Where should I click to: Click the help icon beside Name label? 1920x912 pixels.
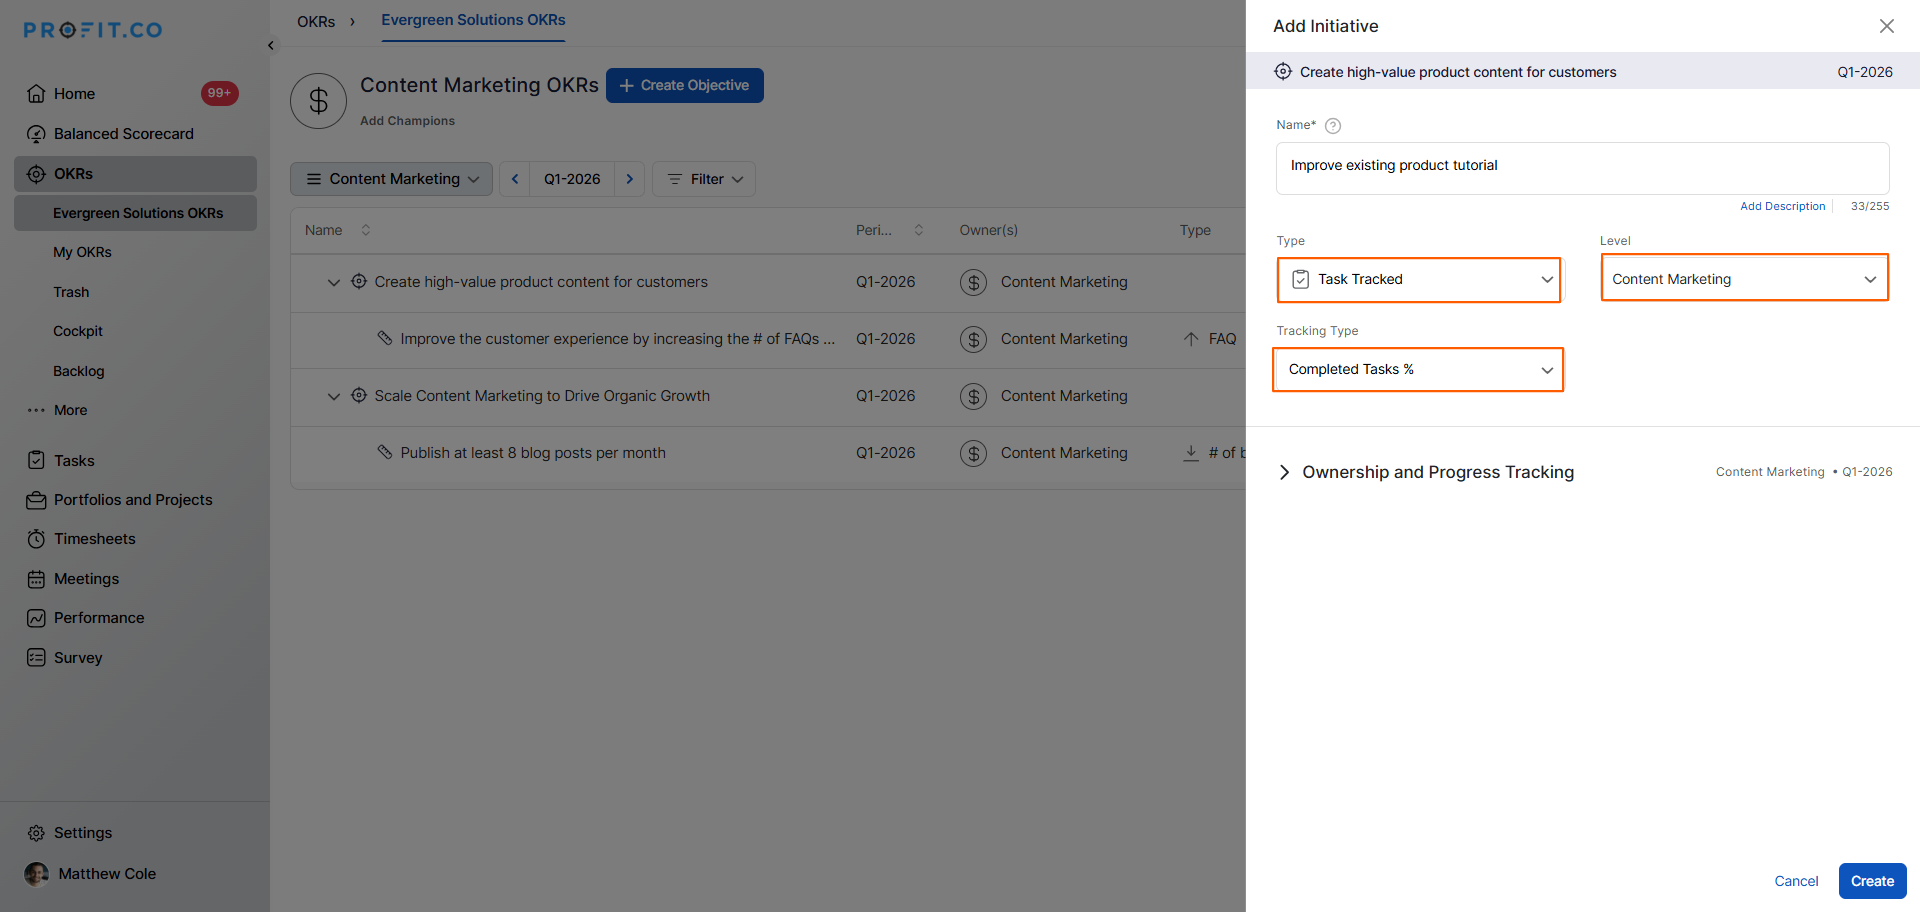1332,126
